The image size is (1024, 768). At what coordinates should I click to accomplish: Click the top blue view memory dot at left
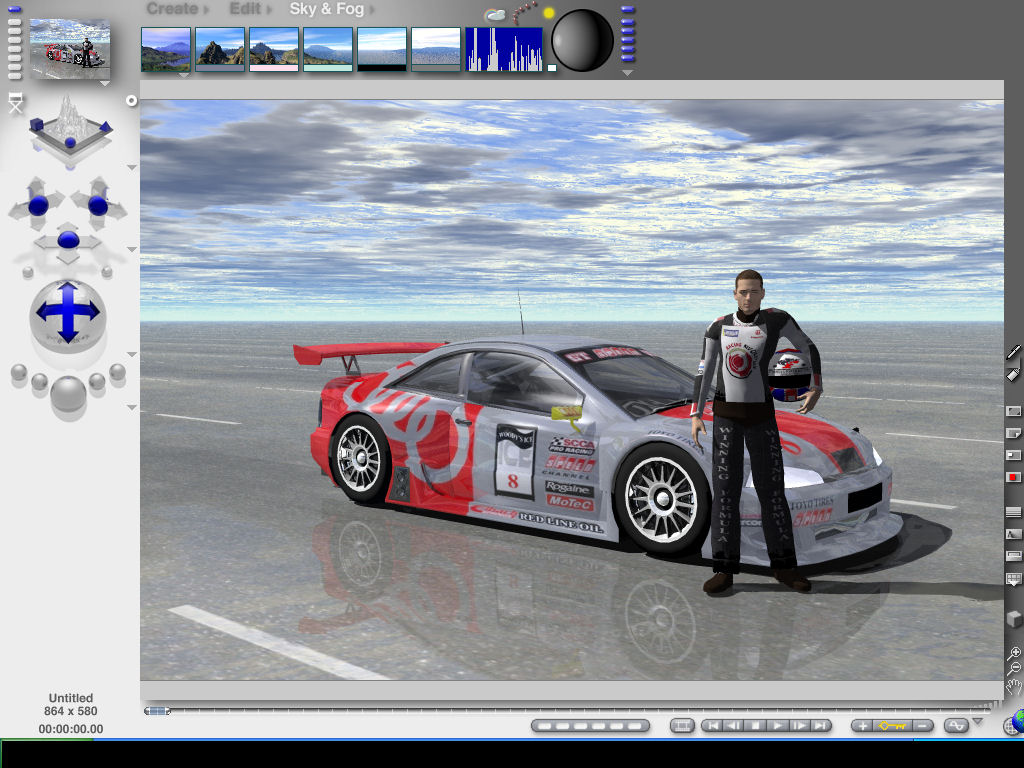pyautogui.click(x=14, y=9)
